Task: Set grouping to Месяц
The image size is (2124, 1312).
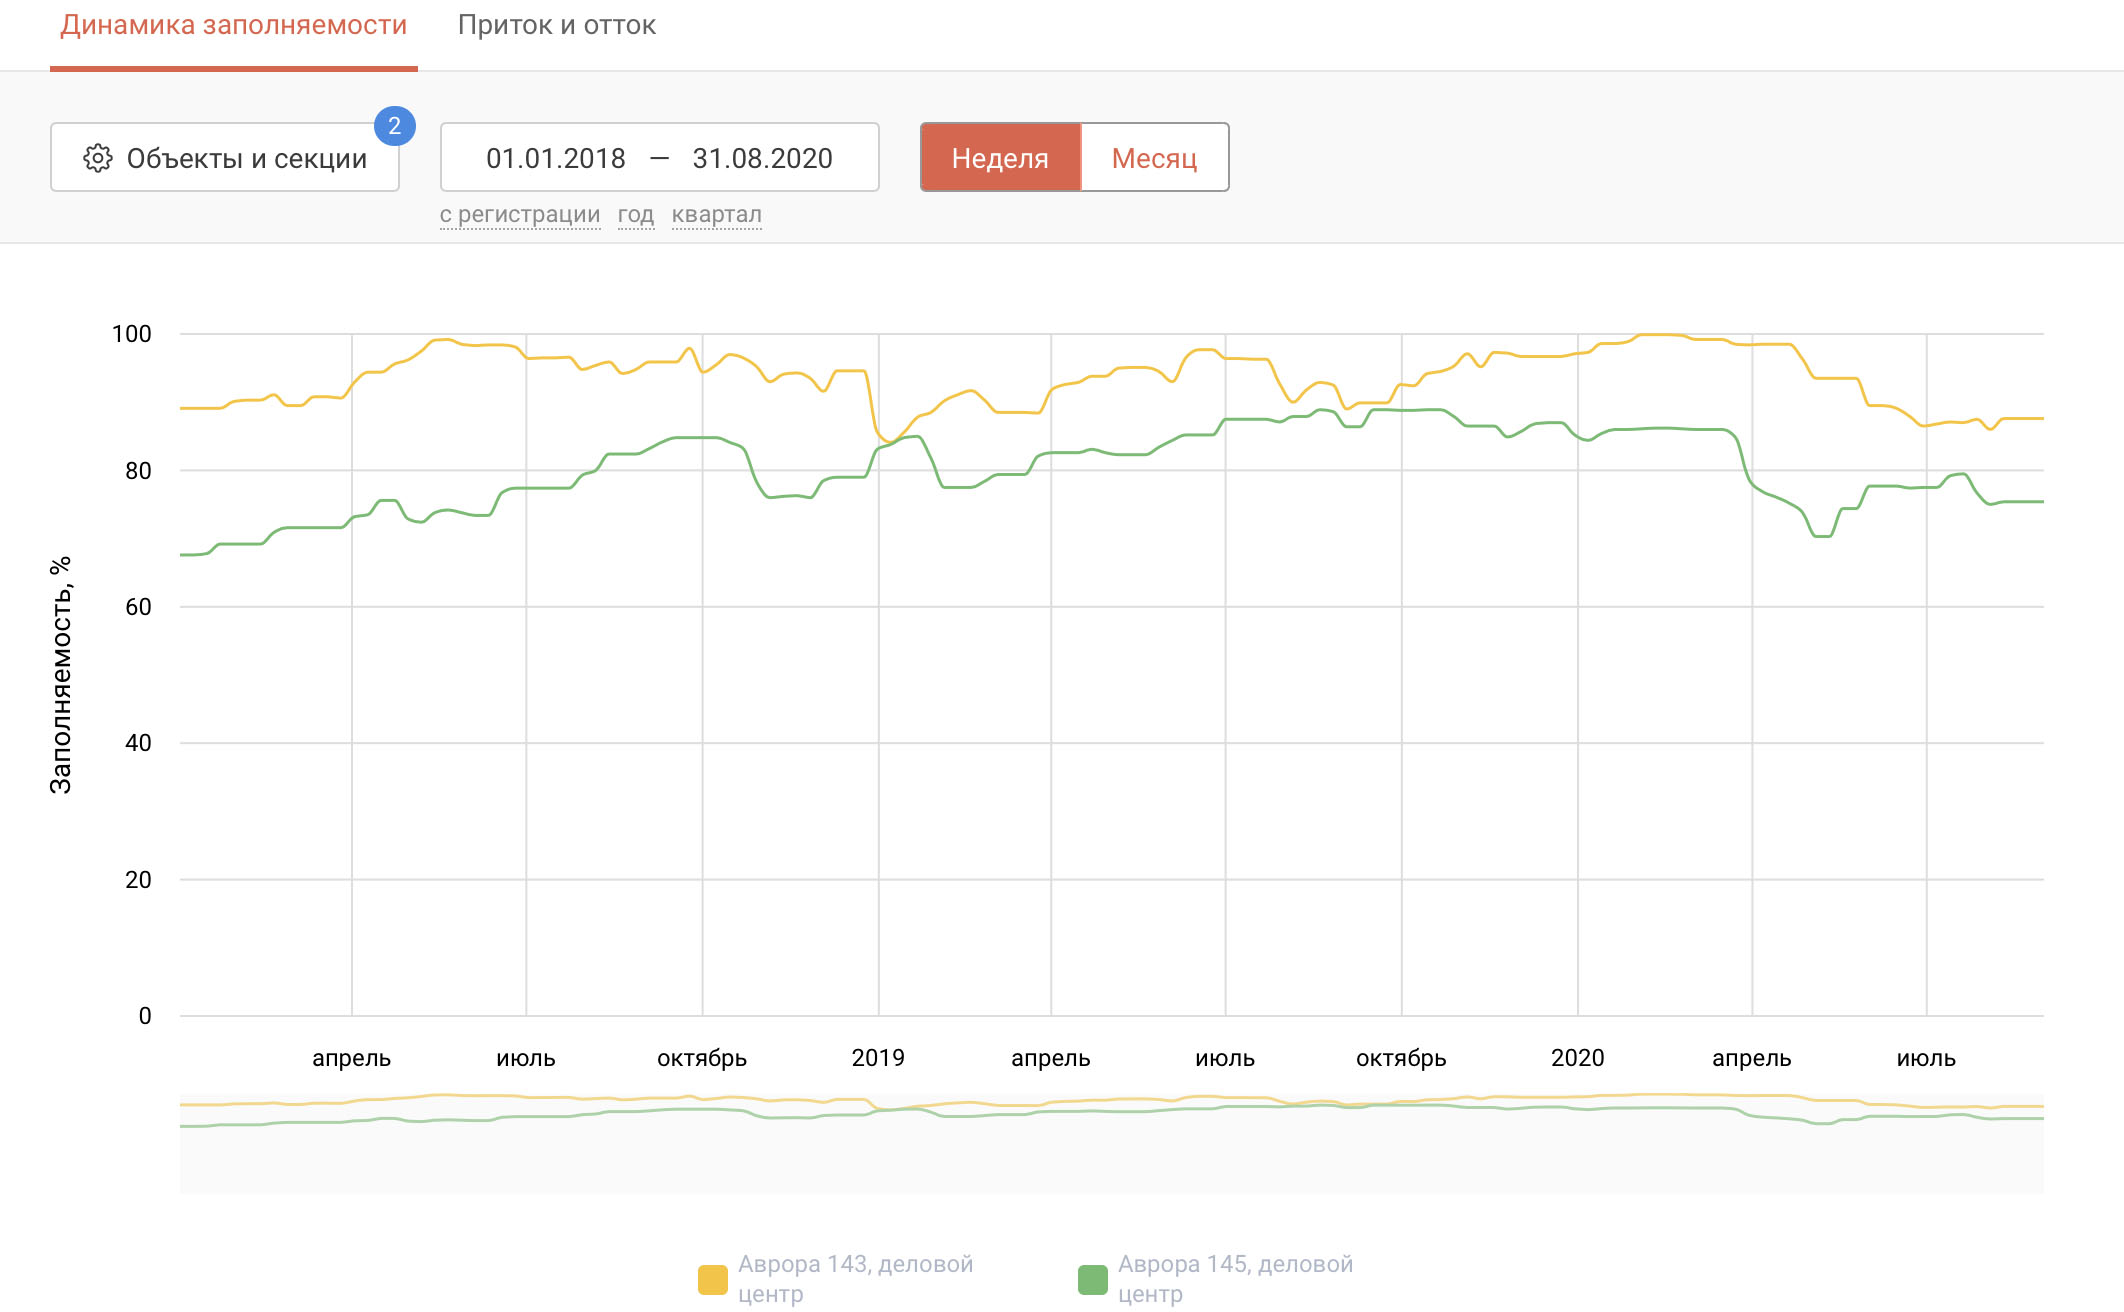Action: point(1155,157)
